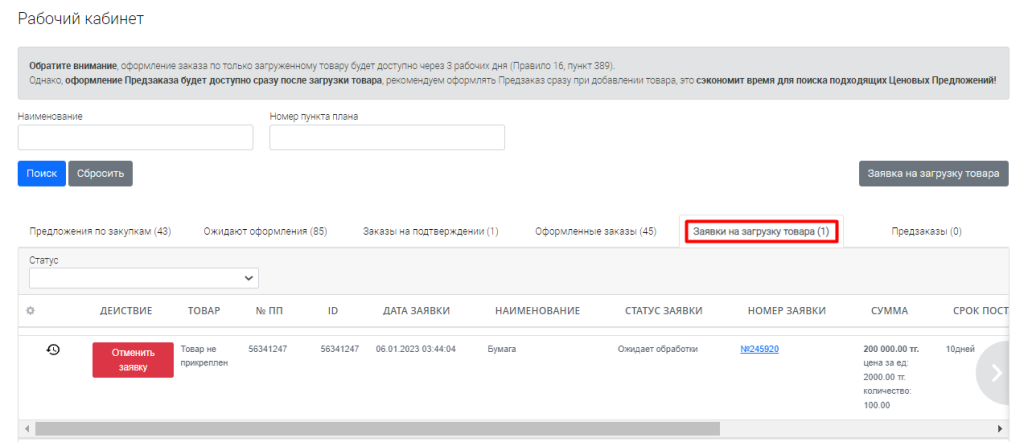Open request link №245920
Screen dimensions: 1024x442
point(759,349)
